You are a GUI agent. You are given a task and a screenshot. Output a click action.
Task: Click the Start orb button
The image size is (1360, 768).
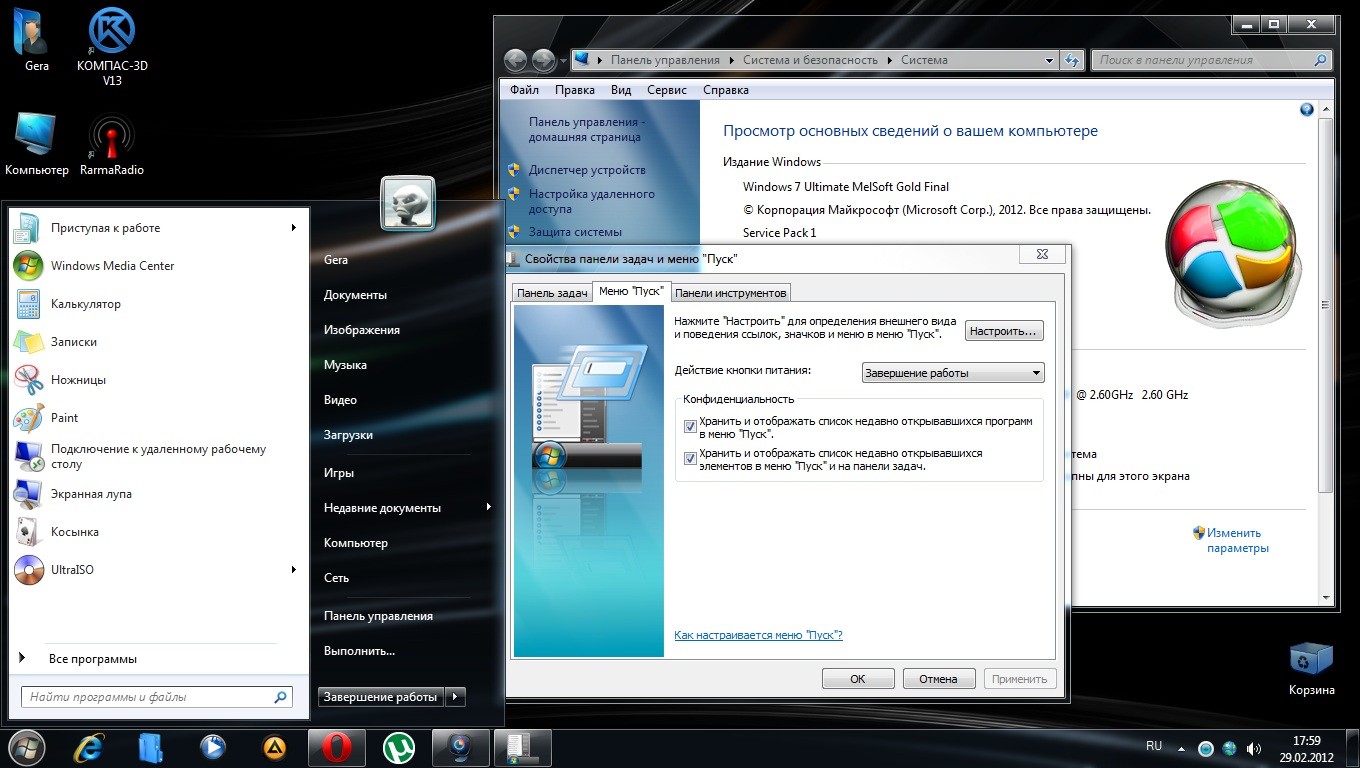(26, 747)
